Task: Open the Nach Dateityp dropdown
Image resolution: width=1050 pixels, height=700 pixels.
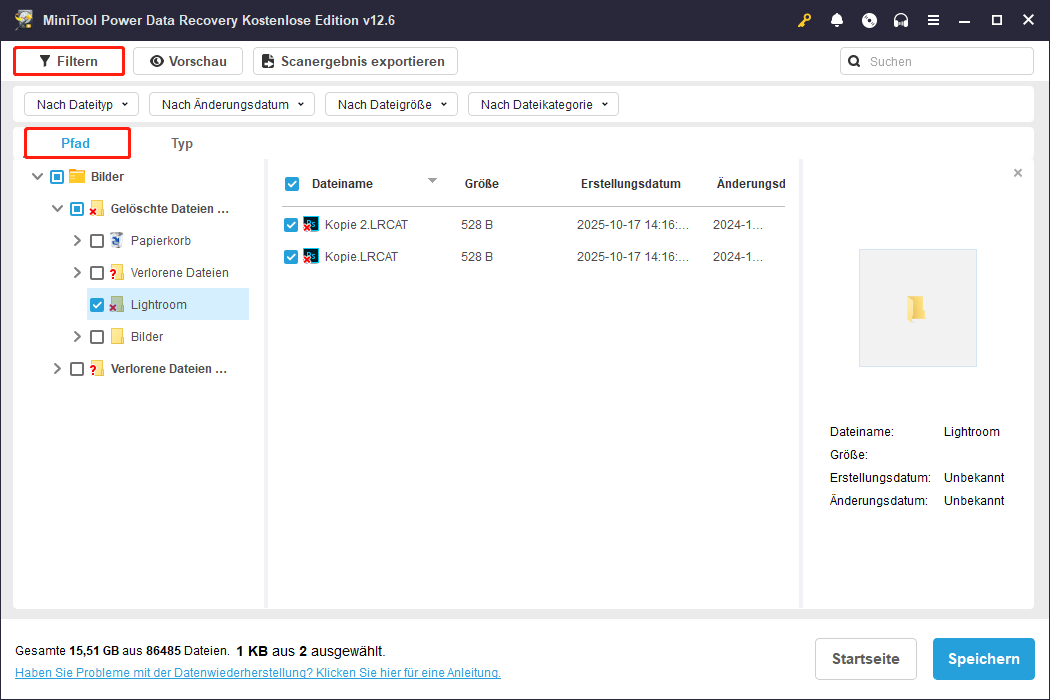Action: tap(81, 104)
